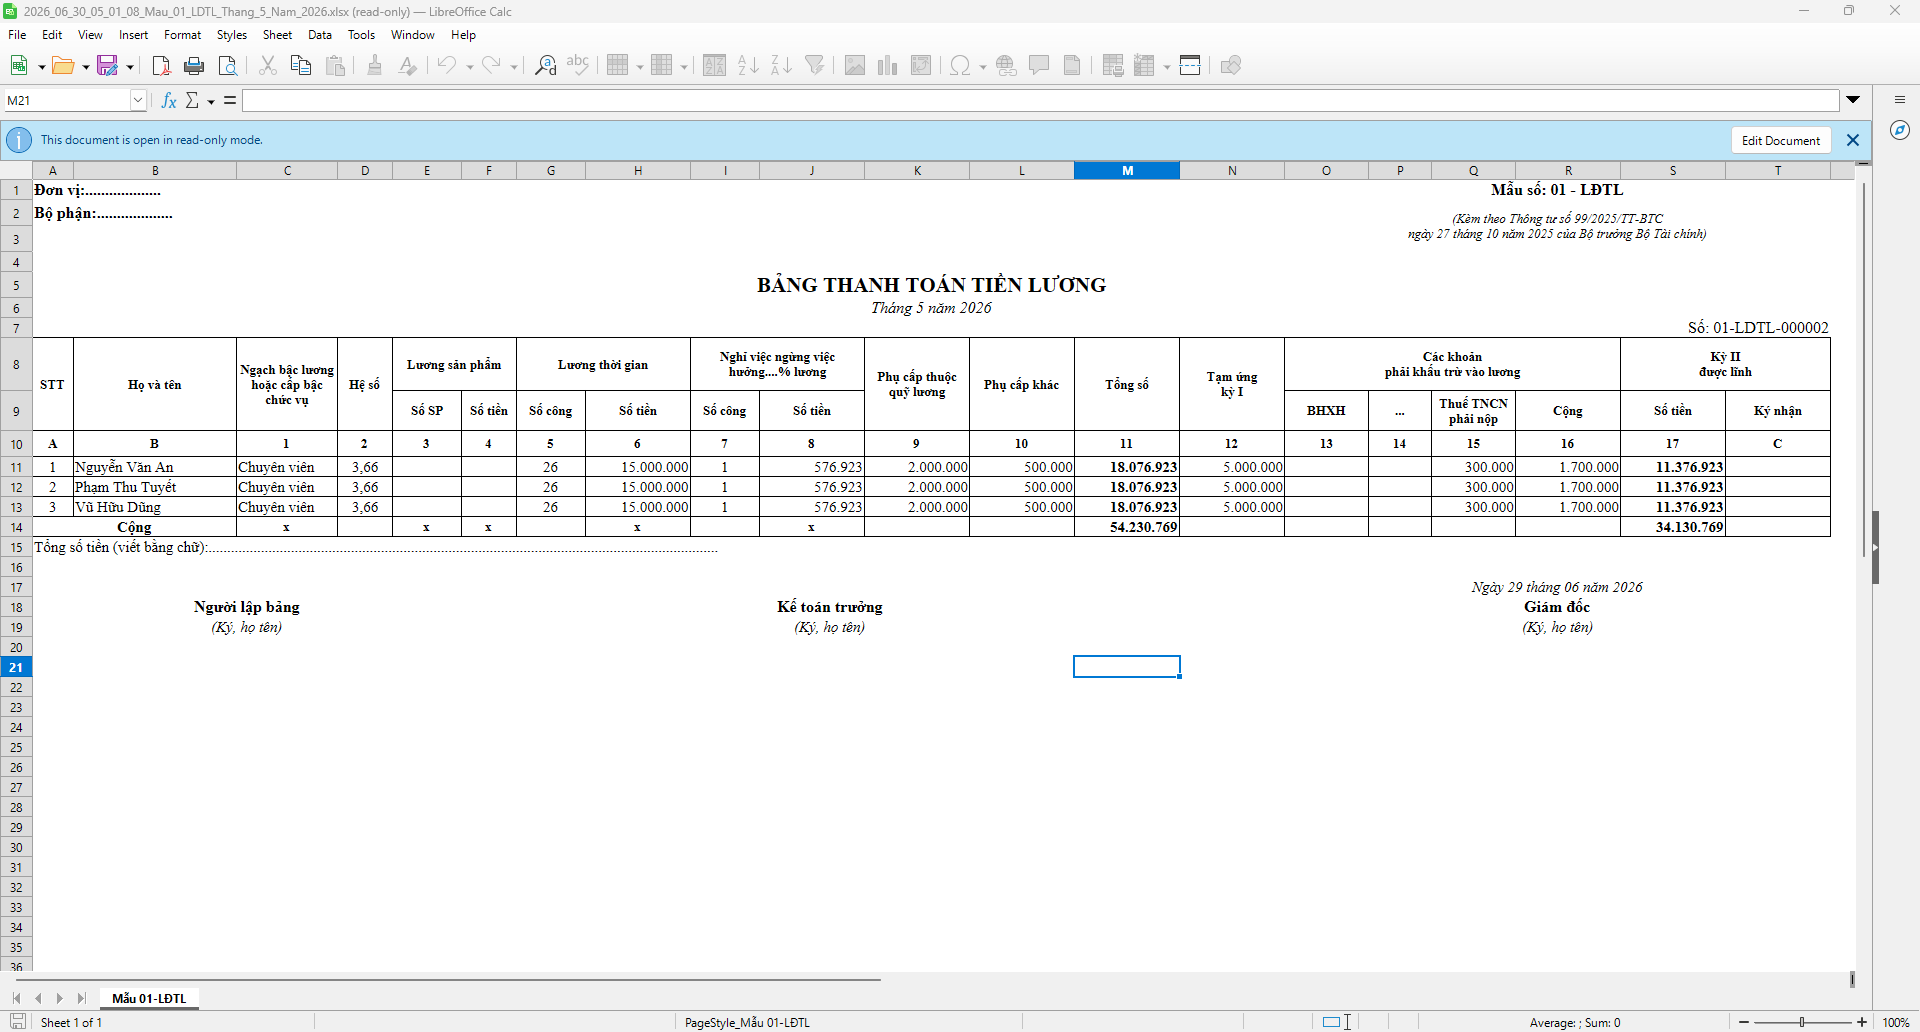Select the Clone Formatting brush icon
Screen dimensions: 1920x1032
click(x=375, y=66)
